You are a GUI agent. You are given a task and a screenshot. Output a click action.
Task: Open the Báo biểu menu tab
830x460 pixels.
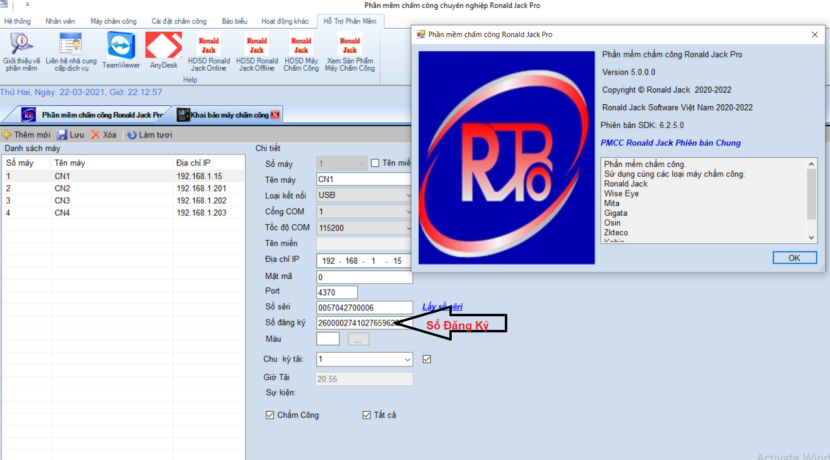234,21
